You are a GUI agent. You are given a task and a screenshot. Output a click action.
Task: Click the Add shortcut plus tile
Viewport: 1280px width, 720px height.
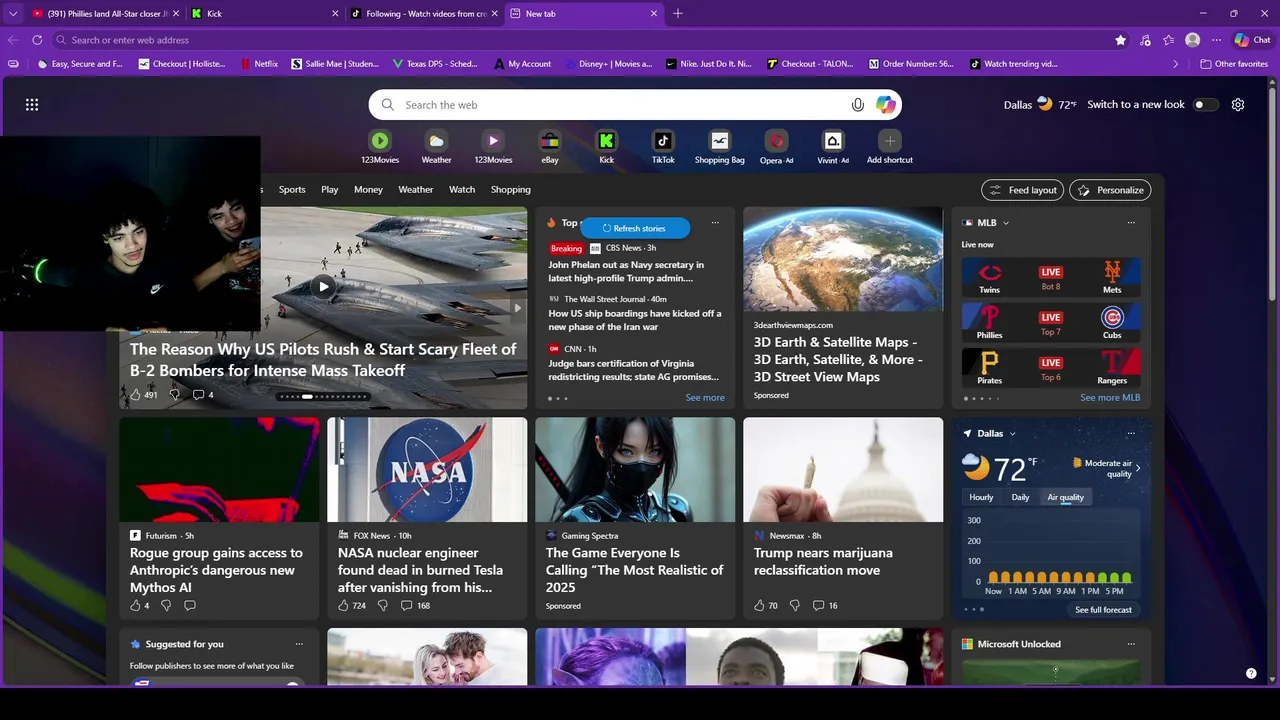890,147
